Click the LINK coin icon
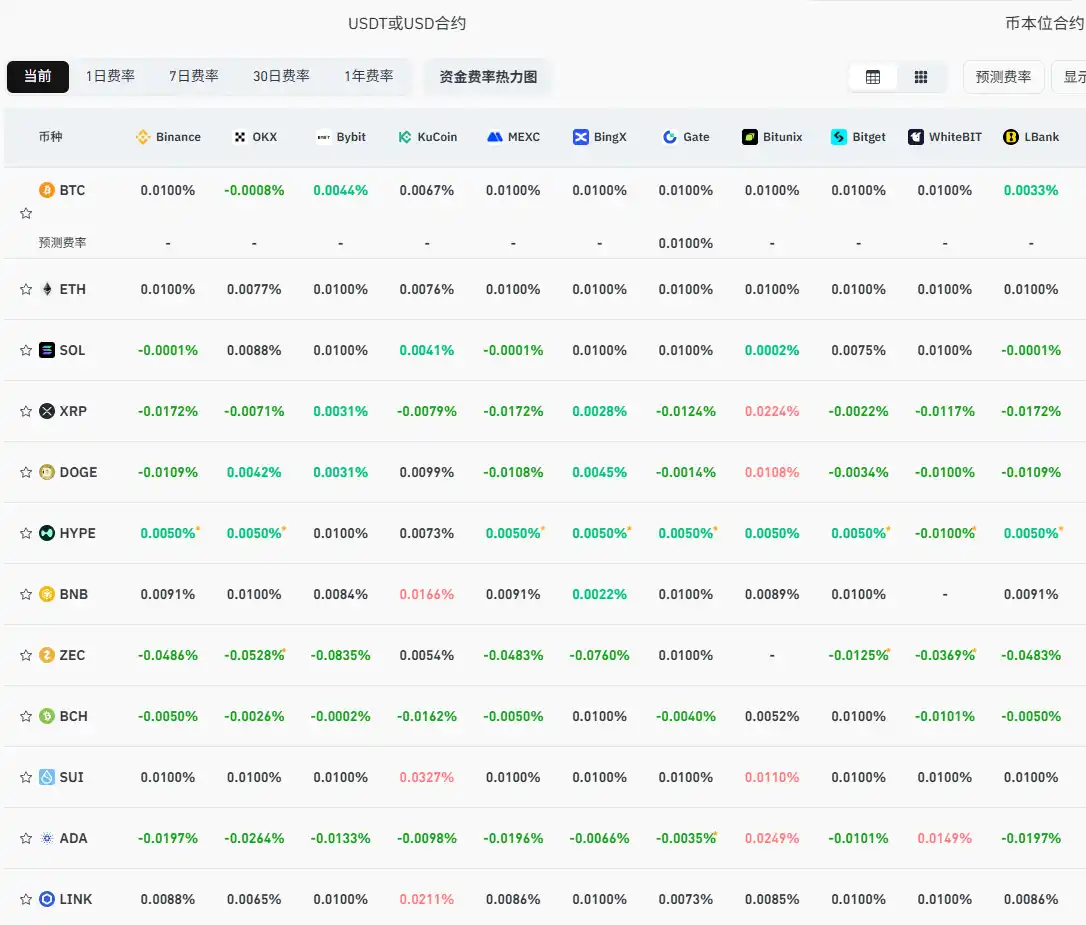Viewport: 1086px width, 925px height. click(46, 899)
